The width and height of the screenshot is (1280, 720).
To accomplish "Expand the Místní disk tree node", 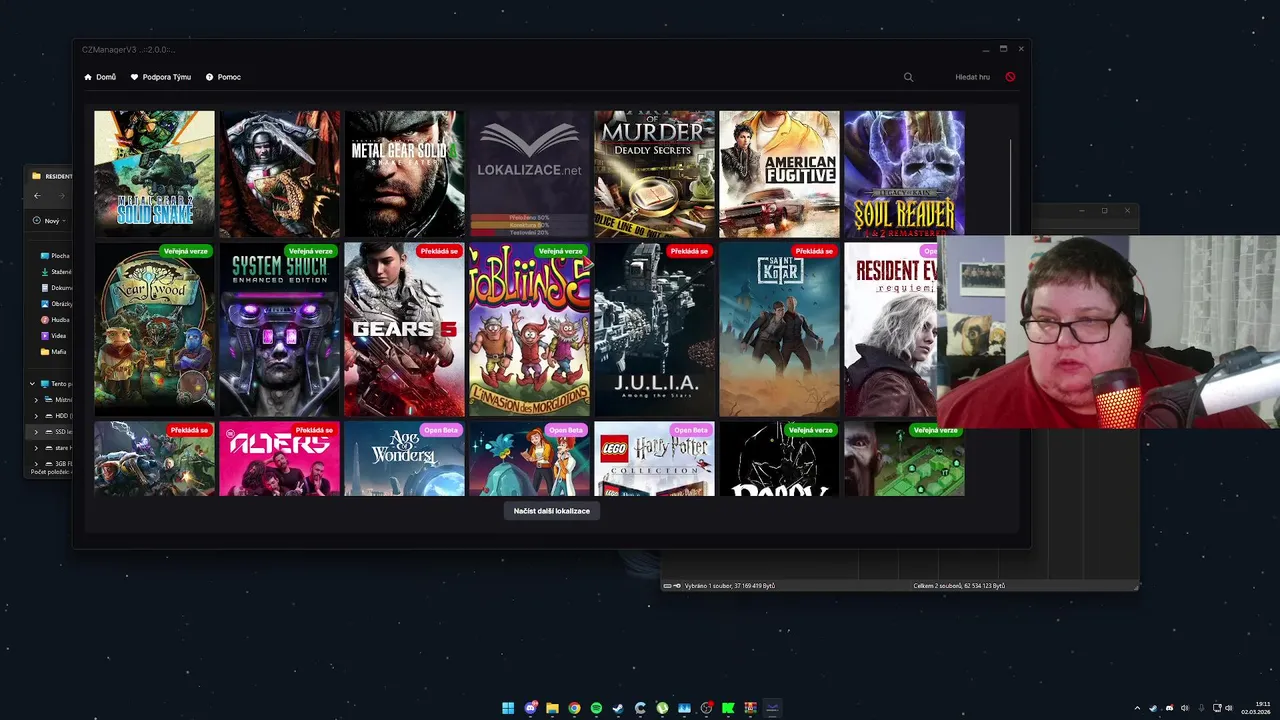I will pyautogui.click(x=36, y=400).
